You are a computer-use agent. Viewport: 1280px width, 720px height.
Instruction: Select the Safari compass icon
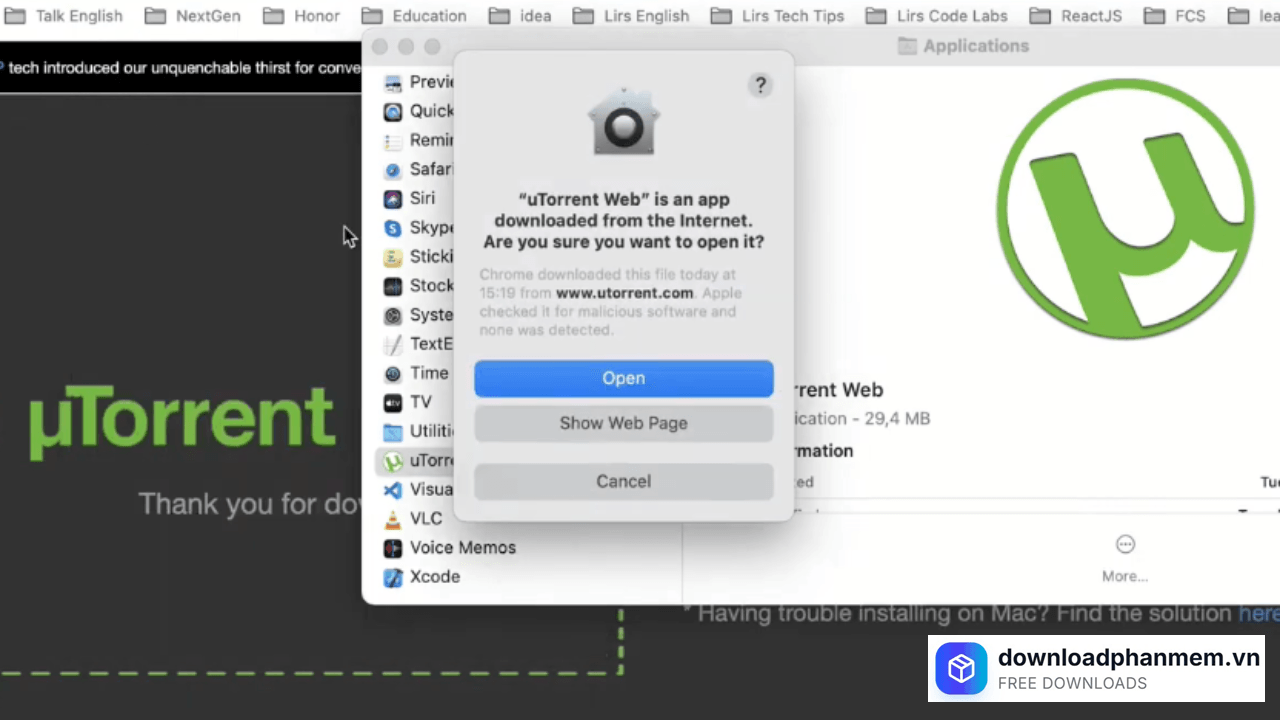pyautogui.click(x=393, y=169)
